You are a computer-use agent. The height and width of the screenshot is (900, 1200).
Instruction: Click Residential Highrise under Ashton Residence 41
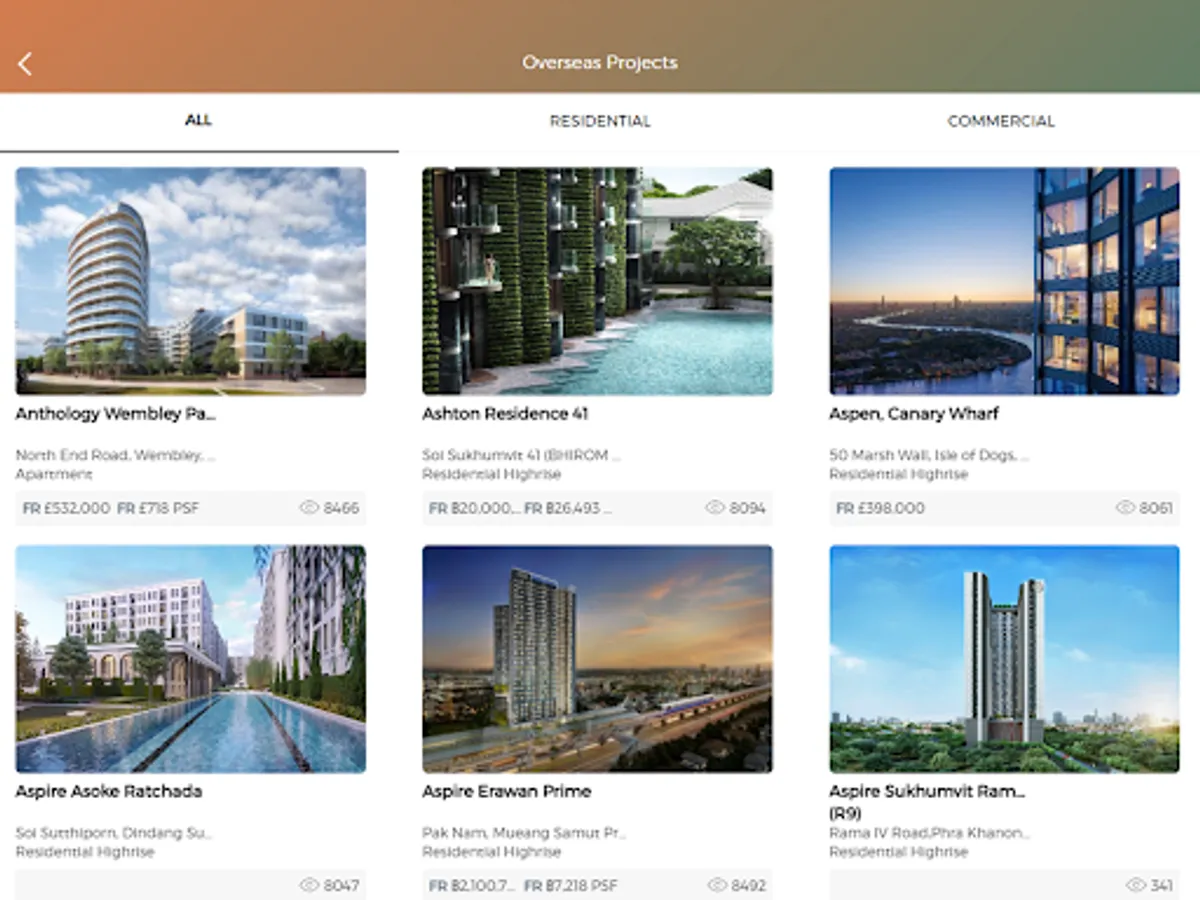click(492, 474)
